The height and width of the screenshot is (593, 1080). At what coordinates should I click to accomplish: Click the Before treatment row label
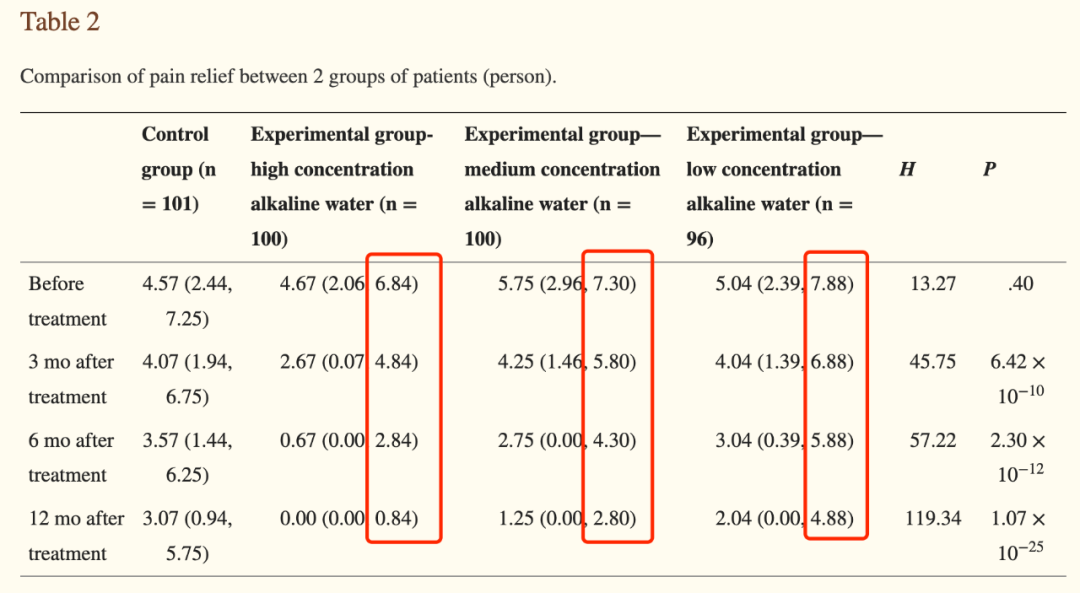(x=68, y=301)
